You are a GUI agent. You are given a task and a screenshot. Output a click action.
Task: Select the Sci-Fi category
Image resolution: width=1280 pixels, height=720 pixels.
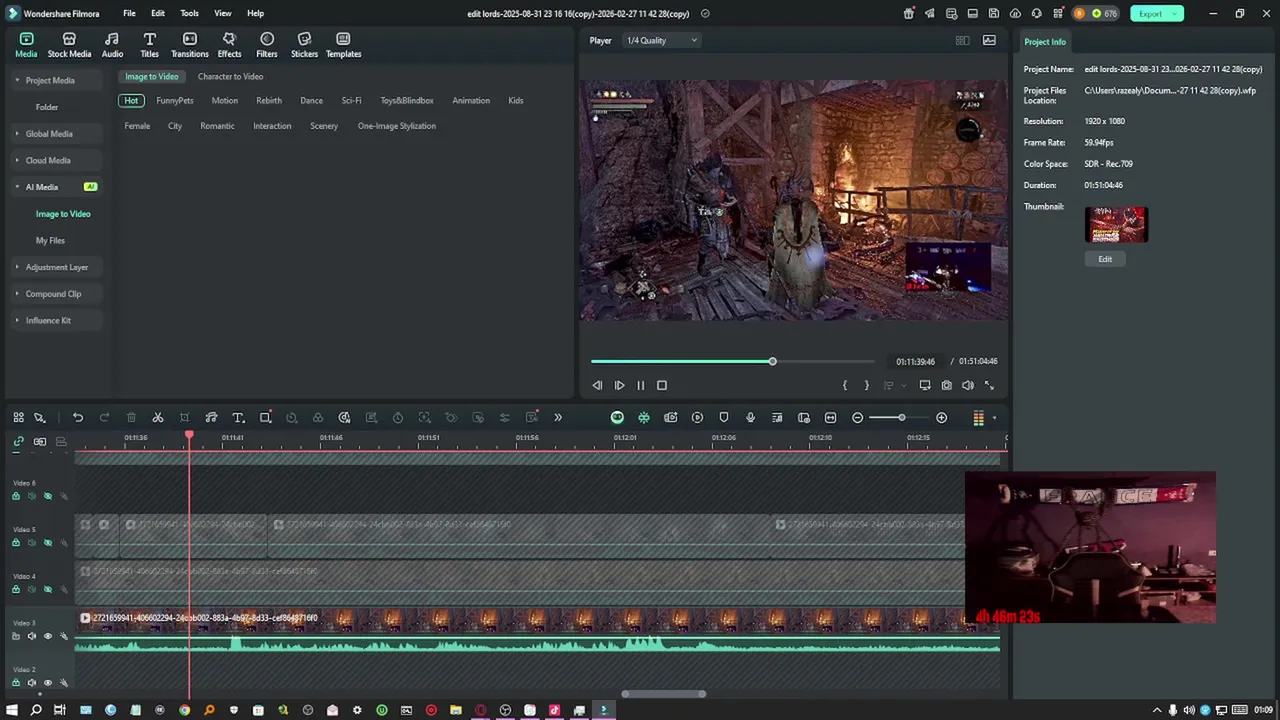[351, 100]
